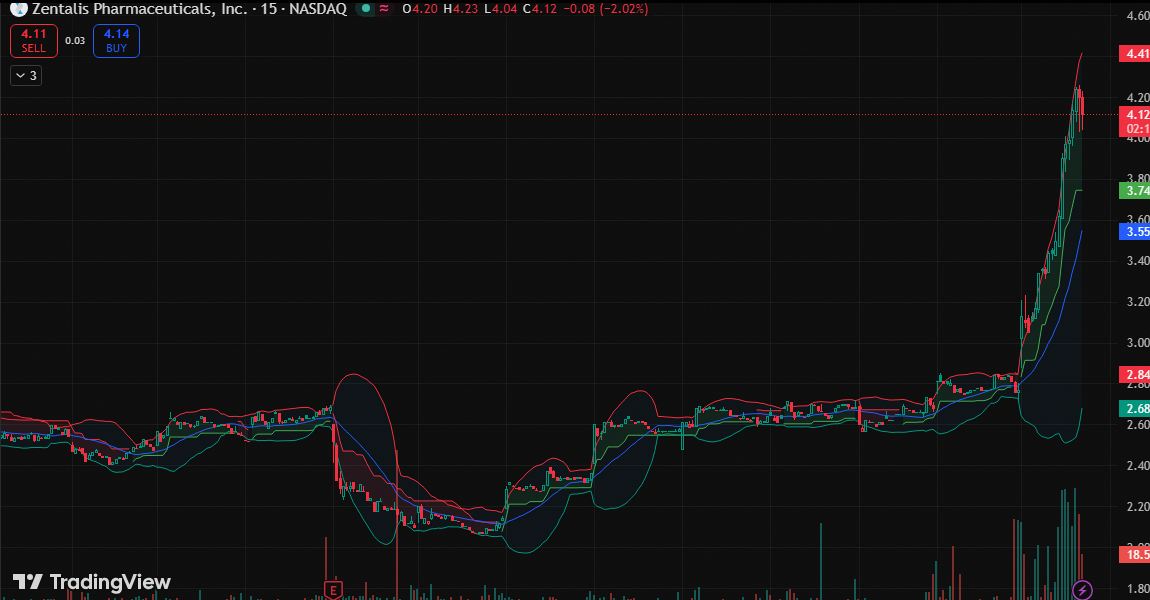The image size is (1150, 600).
Task: Click the open value O4.20
Action: (x=420, y=9)
